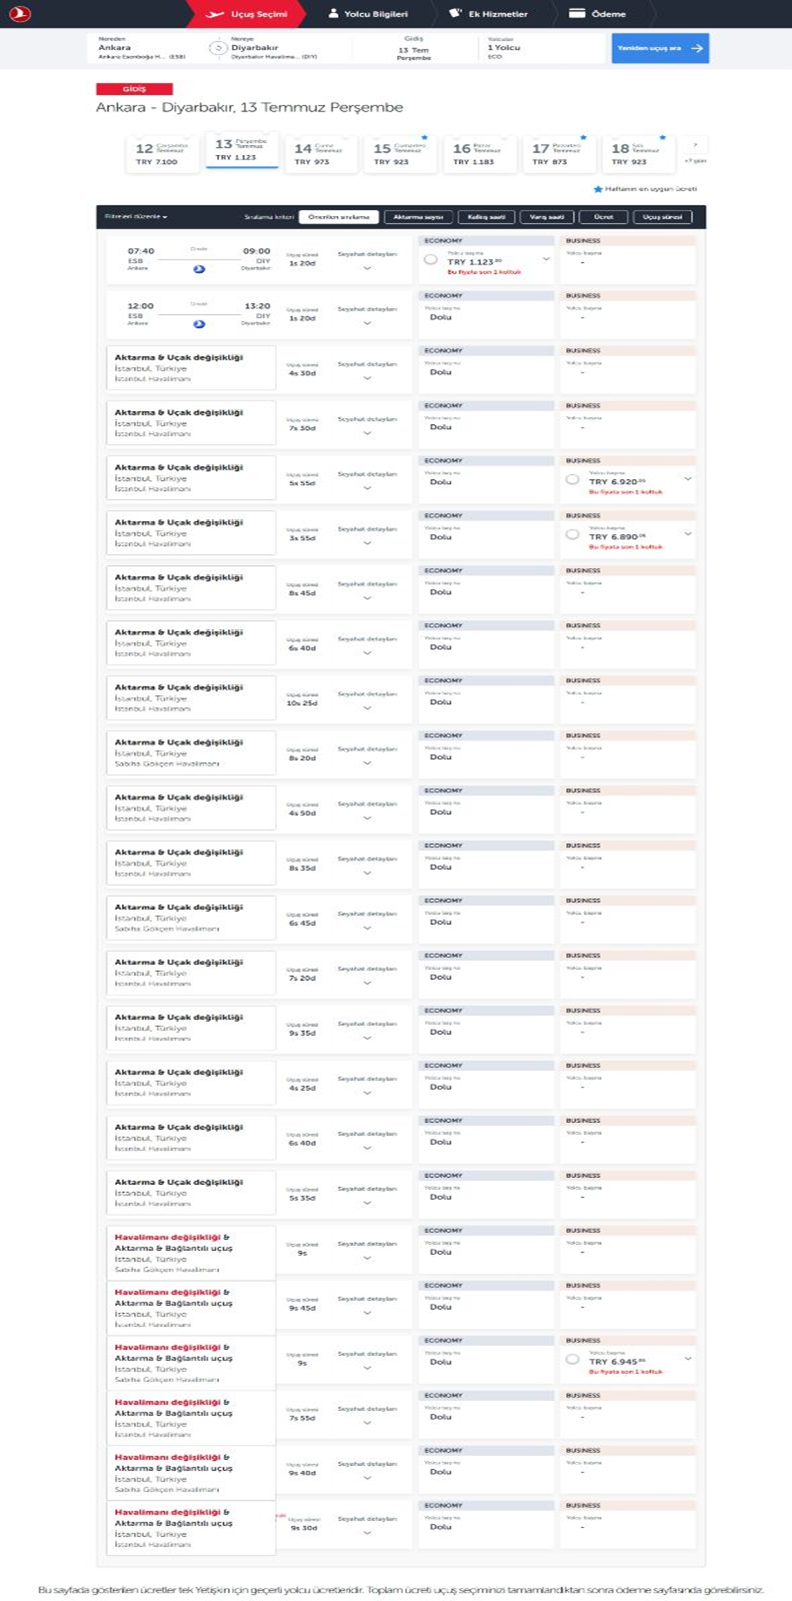Click the Turkish Airlines logo
The height and width of the screenshot is (1601, 792).
point(19,14)
